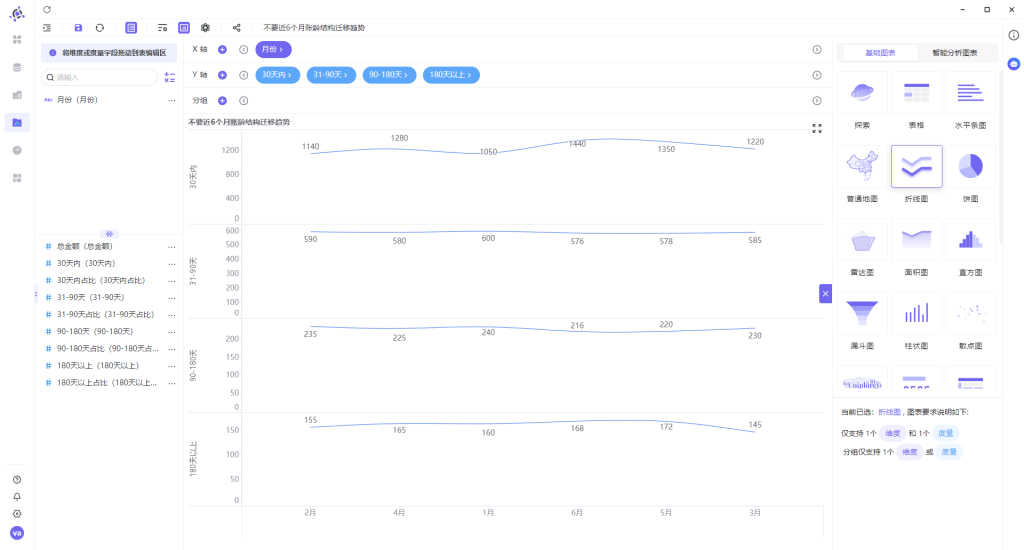Add a field to X axis
The image size is (1024, 550).
[222, 50]
